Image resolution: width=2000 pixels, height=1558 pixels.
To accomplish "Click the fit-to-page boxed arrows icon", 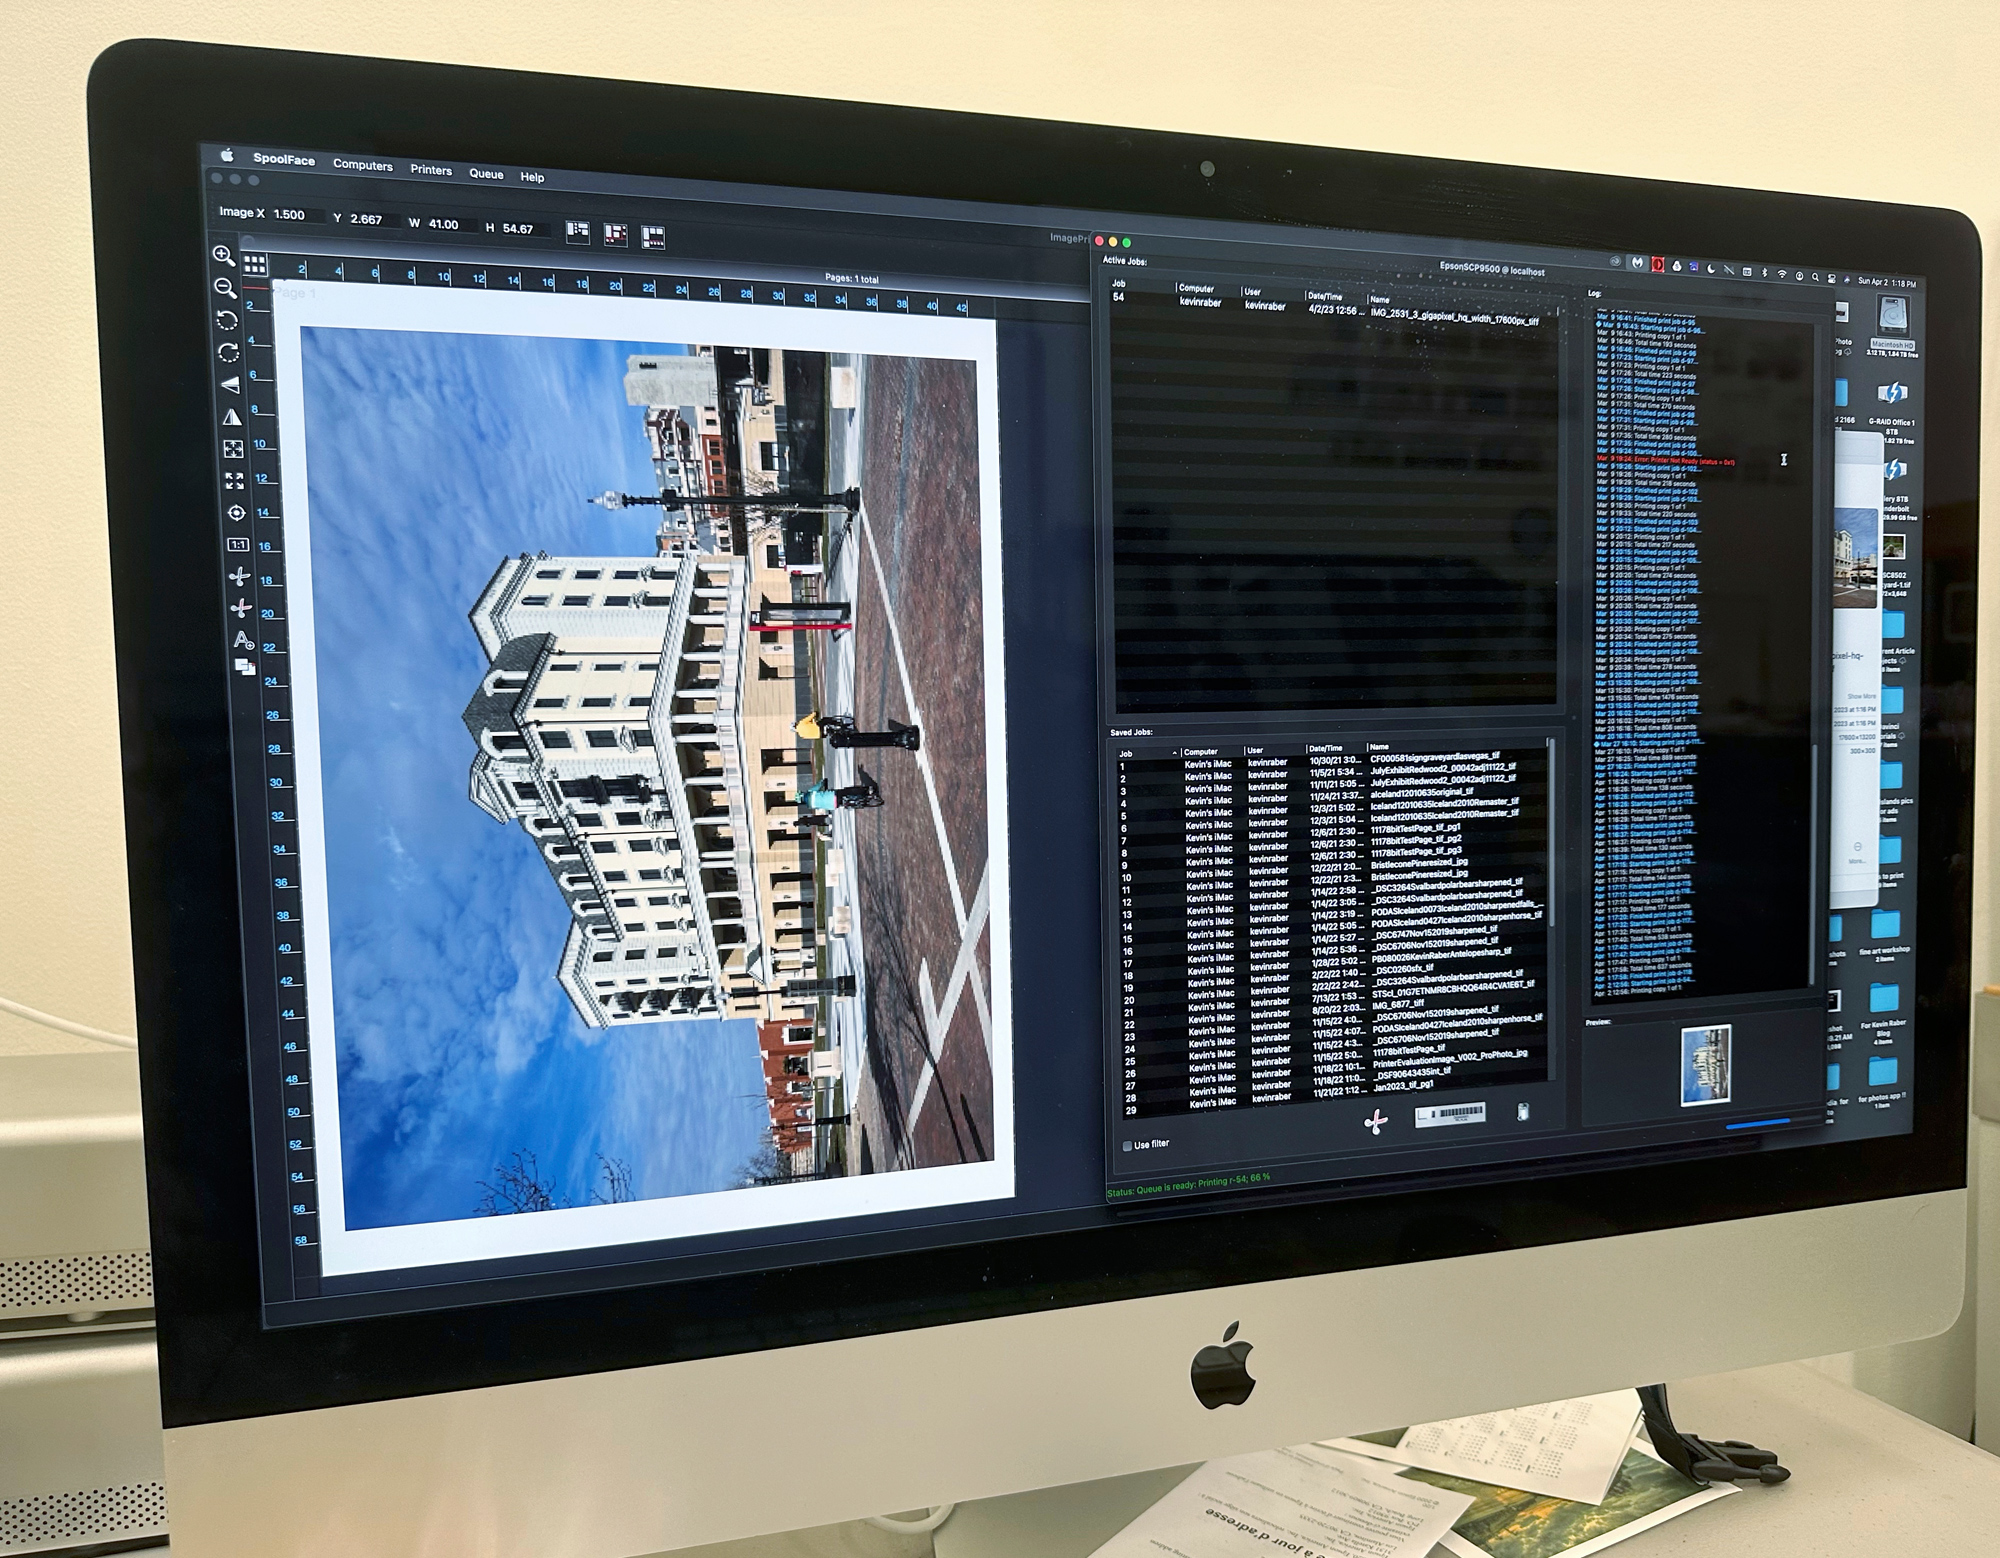I will coord(233,449).
